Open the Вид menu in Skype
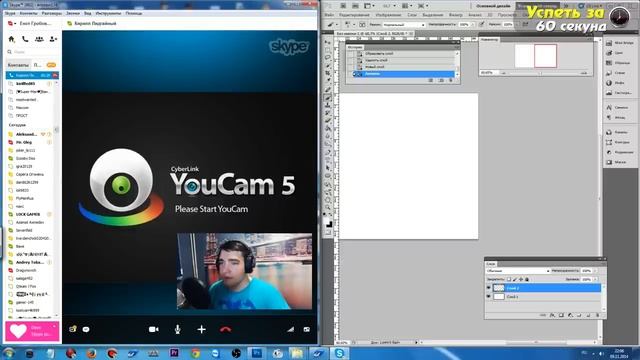The width and height of the screenshot is (640, 360). pyautogui.click(x=87, y=13)
